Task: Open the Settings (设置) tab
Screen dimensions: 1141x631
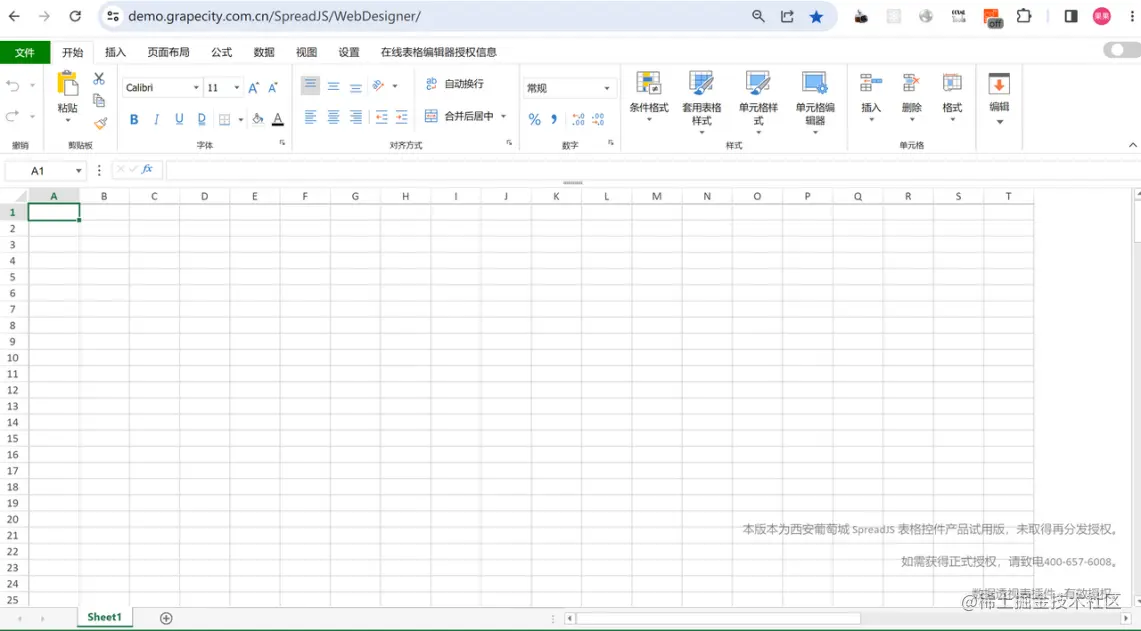Action: click(349, 52)
